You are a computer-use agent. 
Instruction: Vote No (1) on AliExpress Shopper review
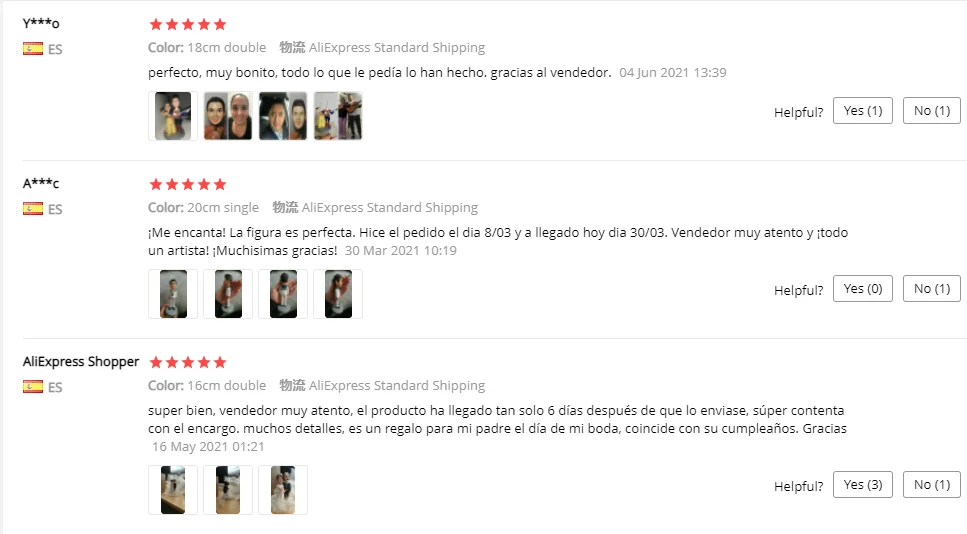click(x=932, y=485)
